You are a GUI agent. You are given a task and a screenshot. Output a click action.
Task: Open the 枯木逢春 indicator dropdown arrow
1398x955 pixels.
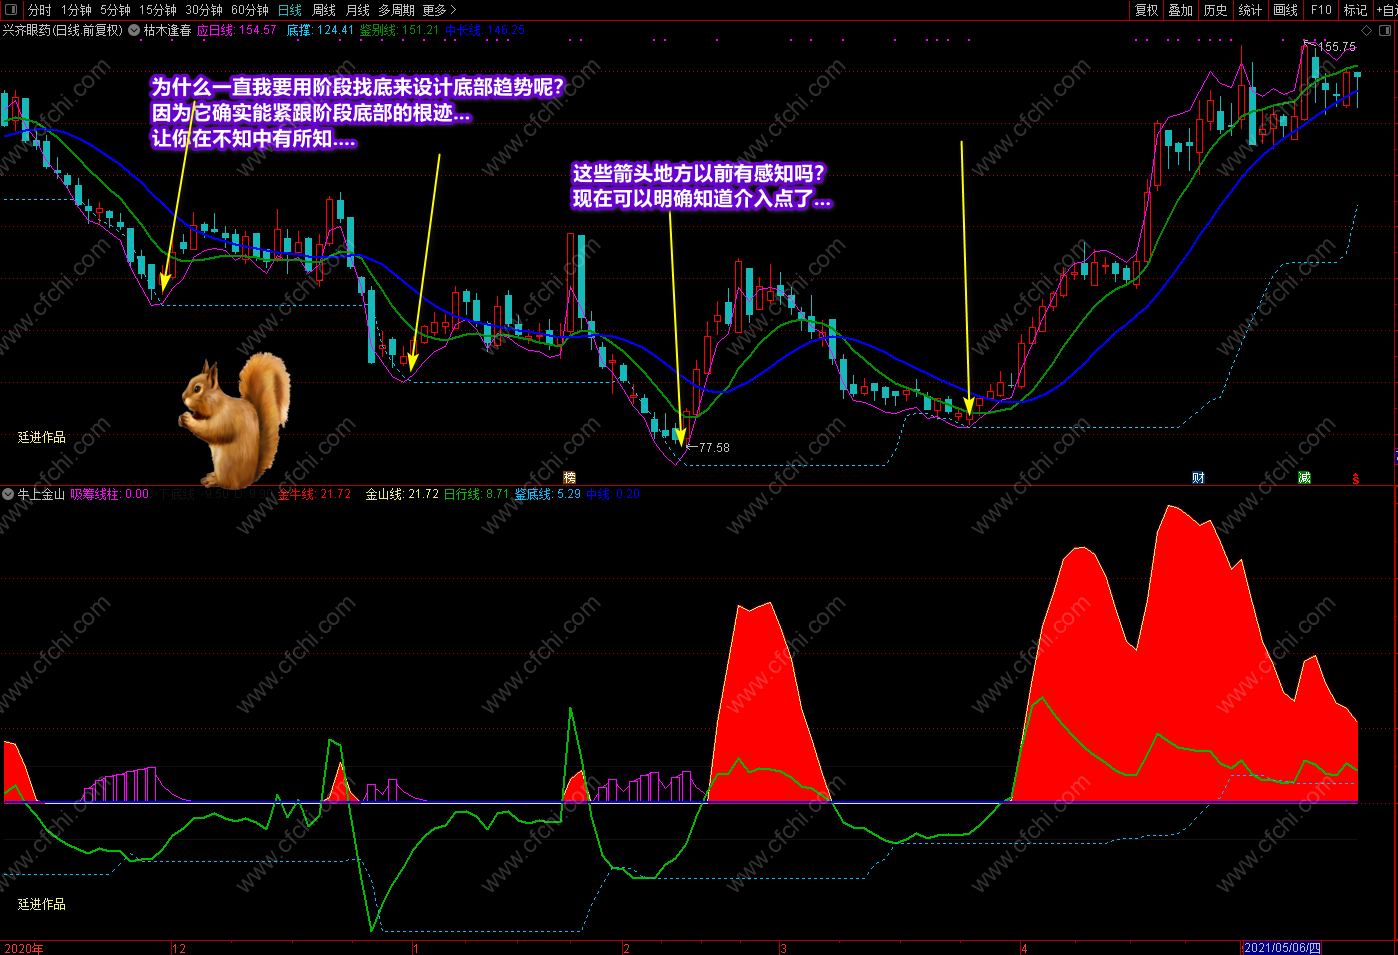pyautogui.click(x=134, y=30)
